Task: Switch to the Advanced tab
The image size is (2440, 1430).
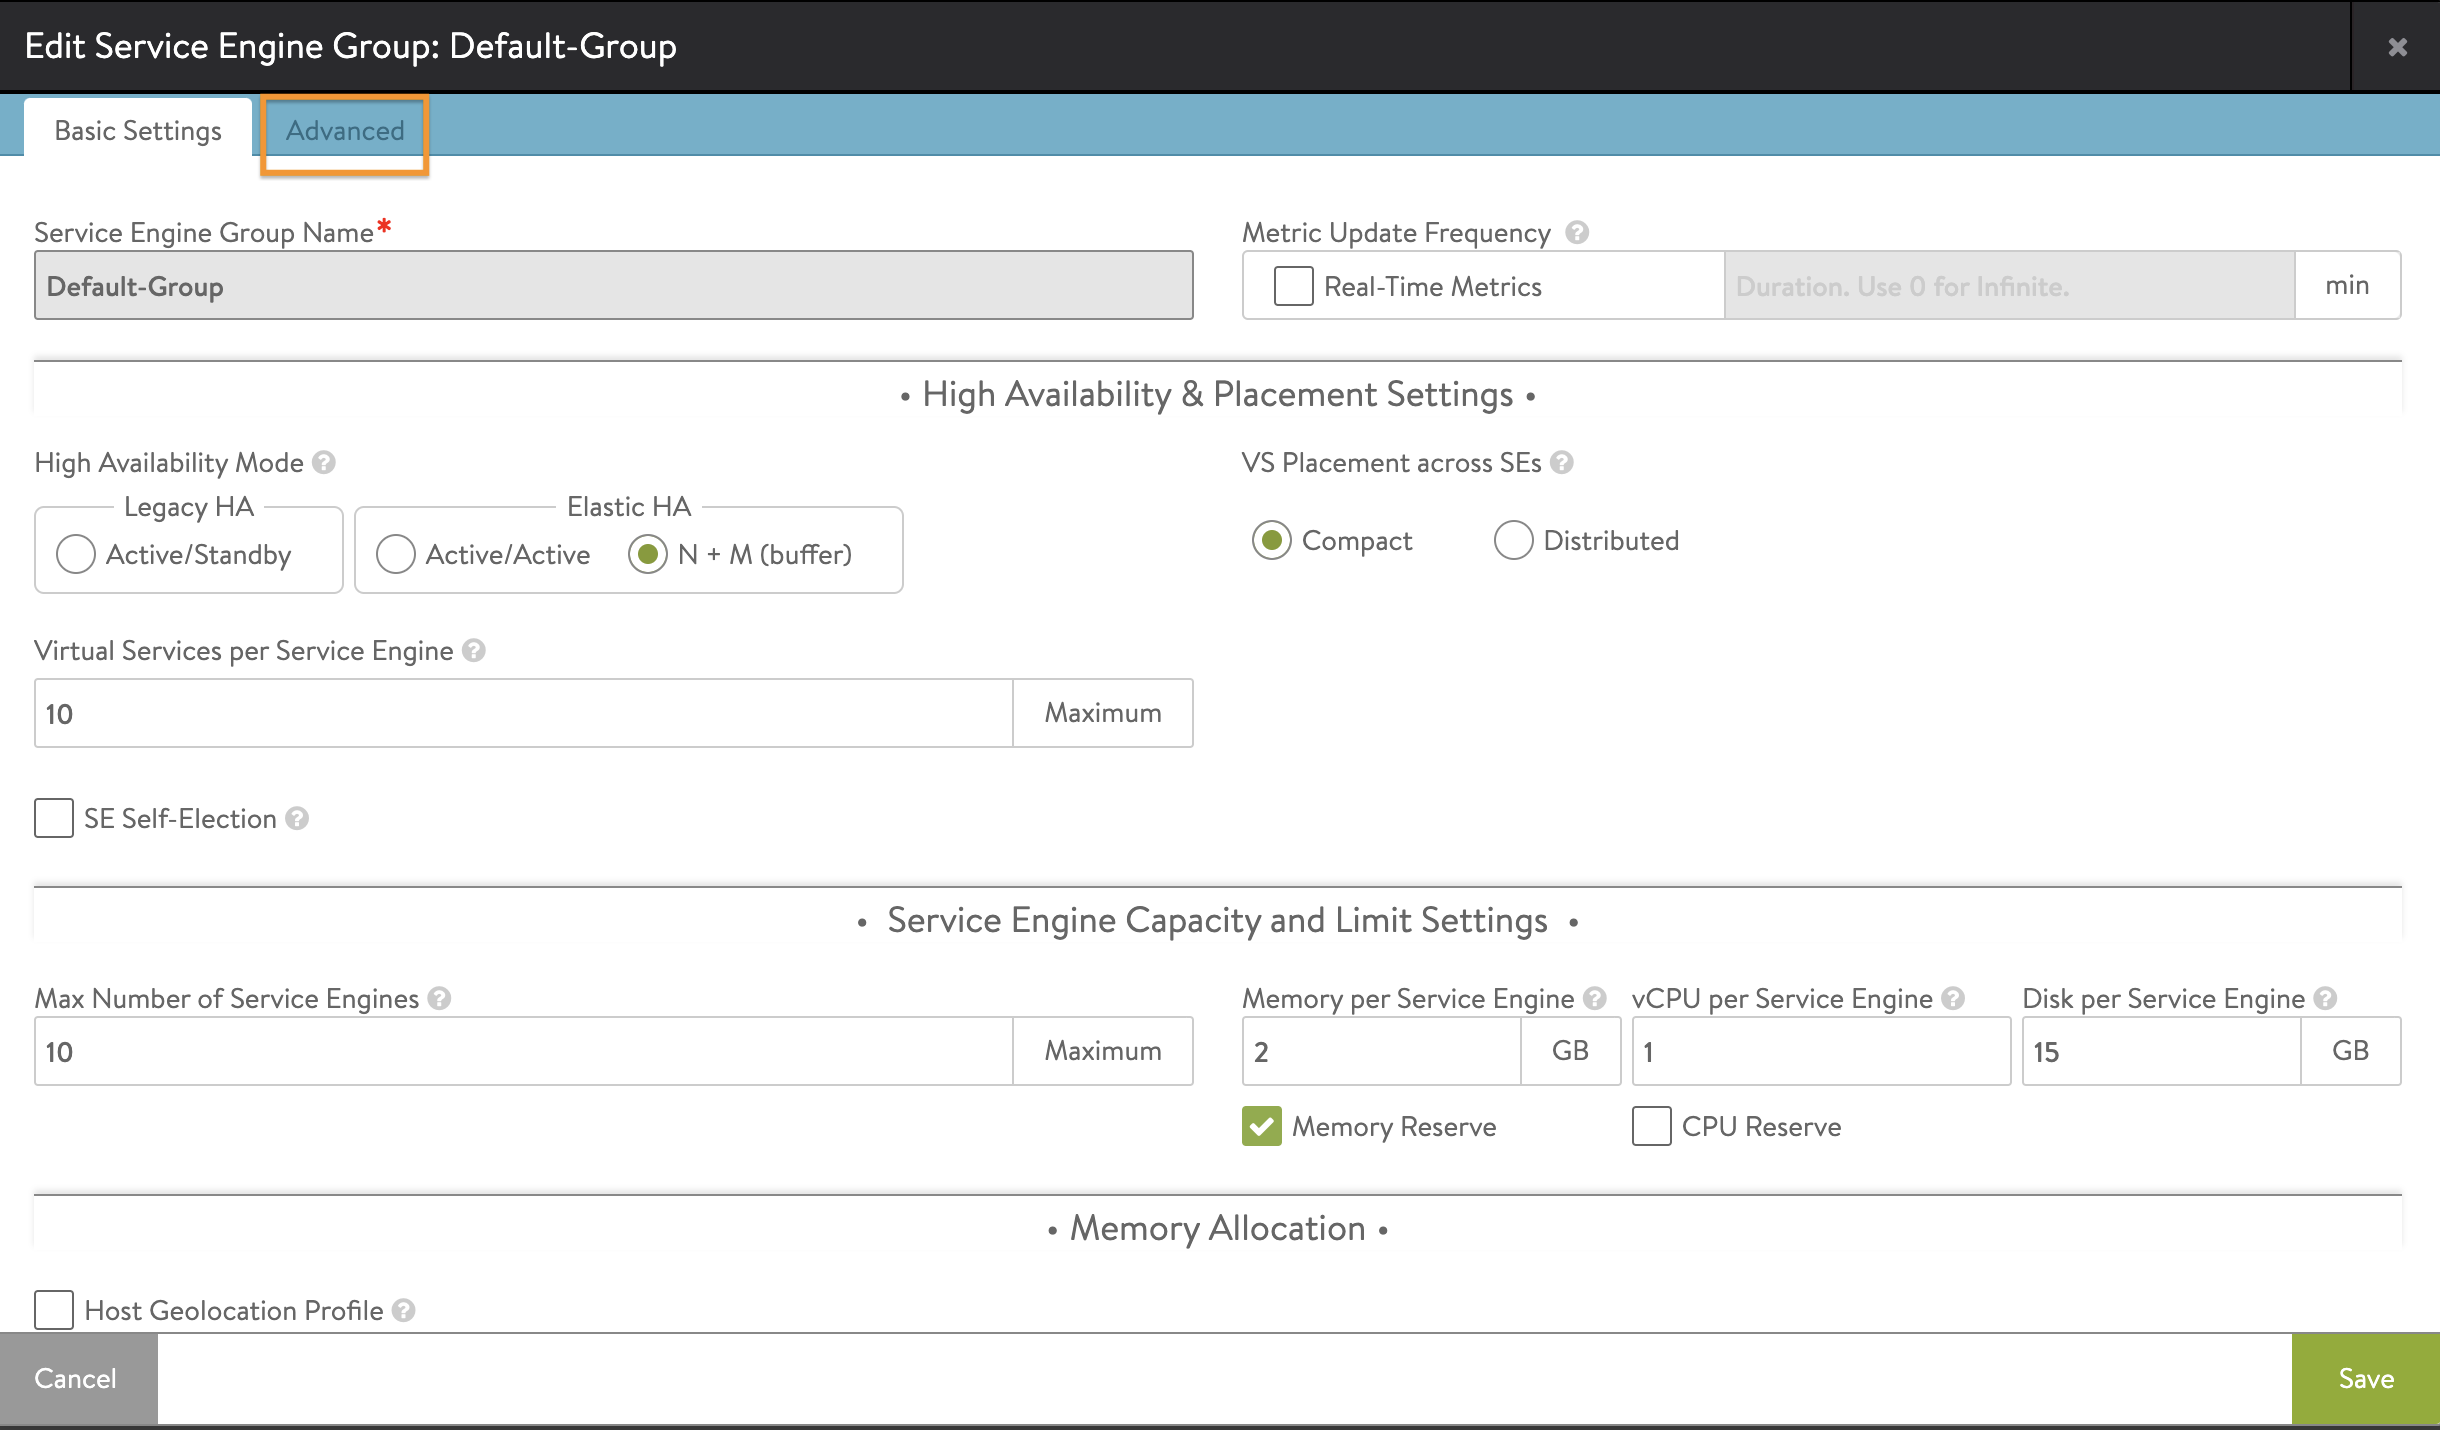Action: pos(344,130)
